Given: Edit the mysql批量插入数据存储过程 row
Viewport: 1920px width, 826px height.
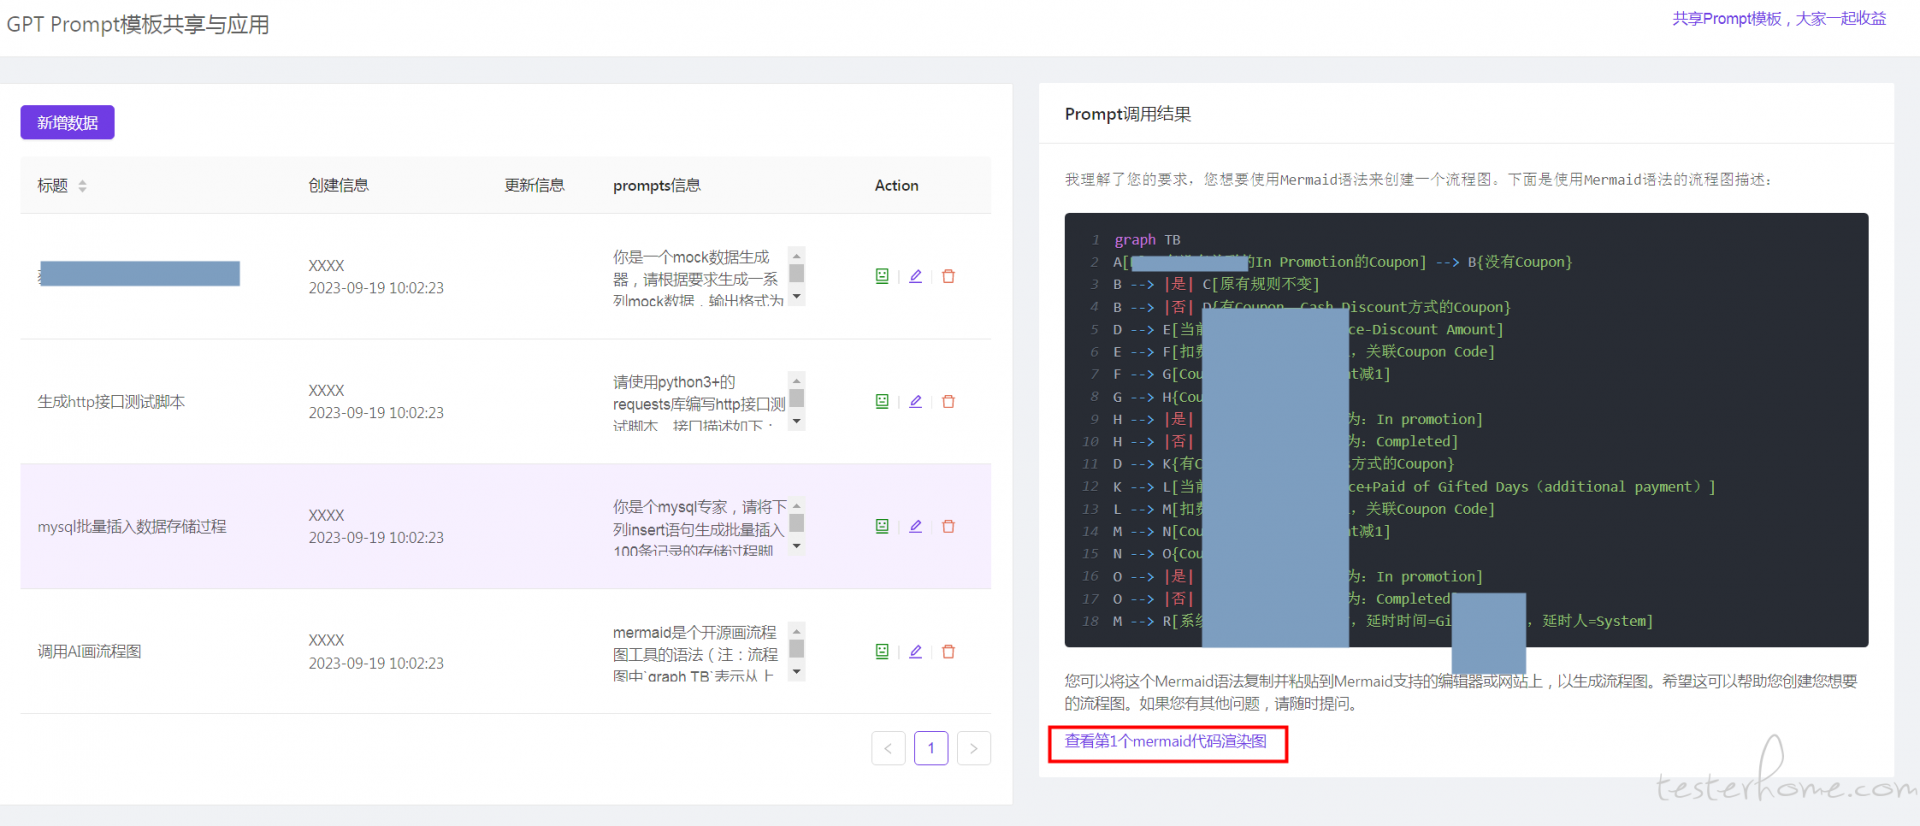Looking at the screenshot, I should [x=915, y=526].
